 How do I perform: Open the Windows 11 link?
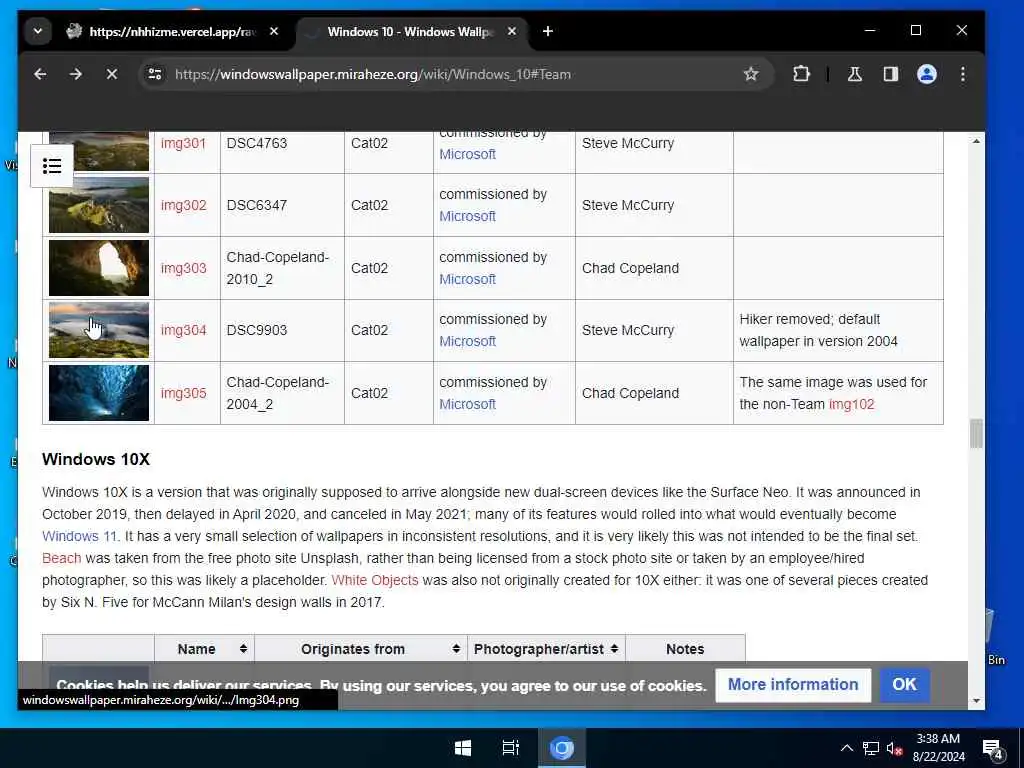79,536
